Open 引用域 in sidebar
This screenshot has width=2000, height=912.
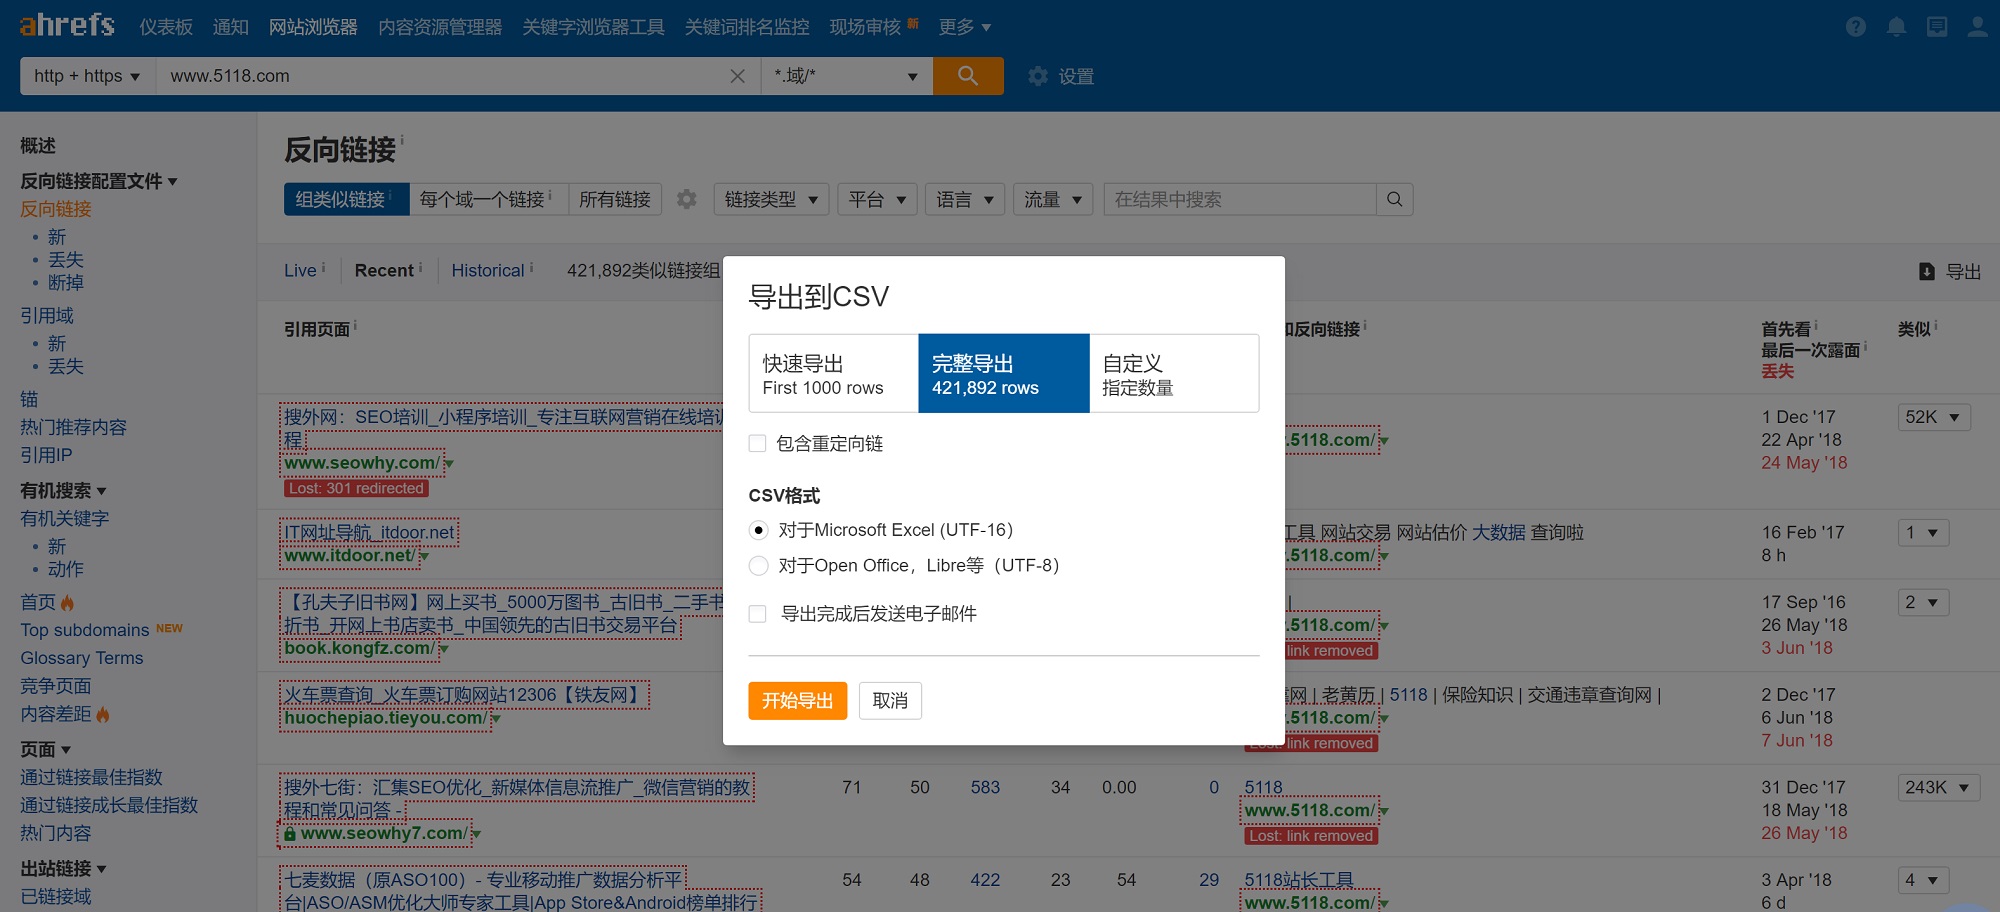[47, 316]
